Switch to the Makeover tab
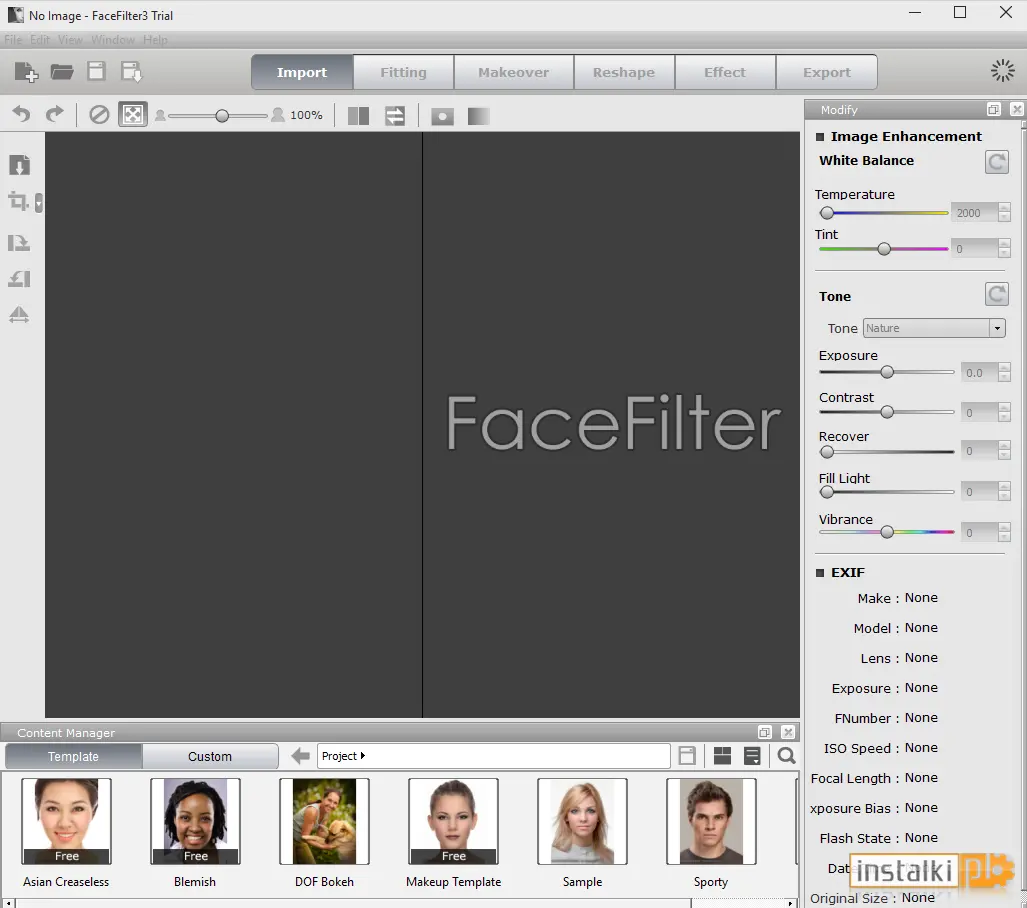Viewport: 1027px width, 908px height. point(514,72)
